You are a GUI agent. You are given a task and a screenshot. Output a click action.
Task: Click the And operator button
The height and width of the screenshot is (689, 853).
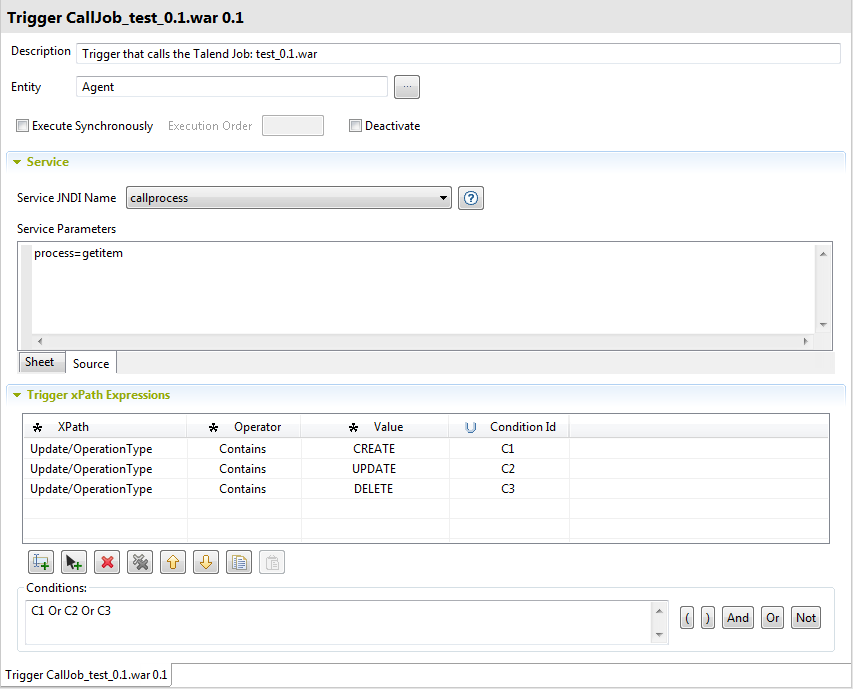tap(738, 618)
